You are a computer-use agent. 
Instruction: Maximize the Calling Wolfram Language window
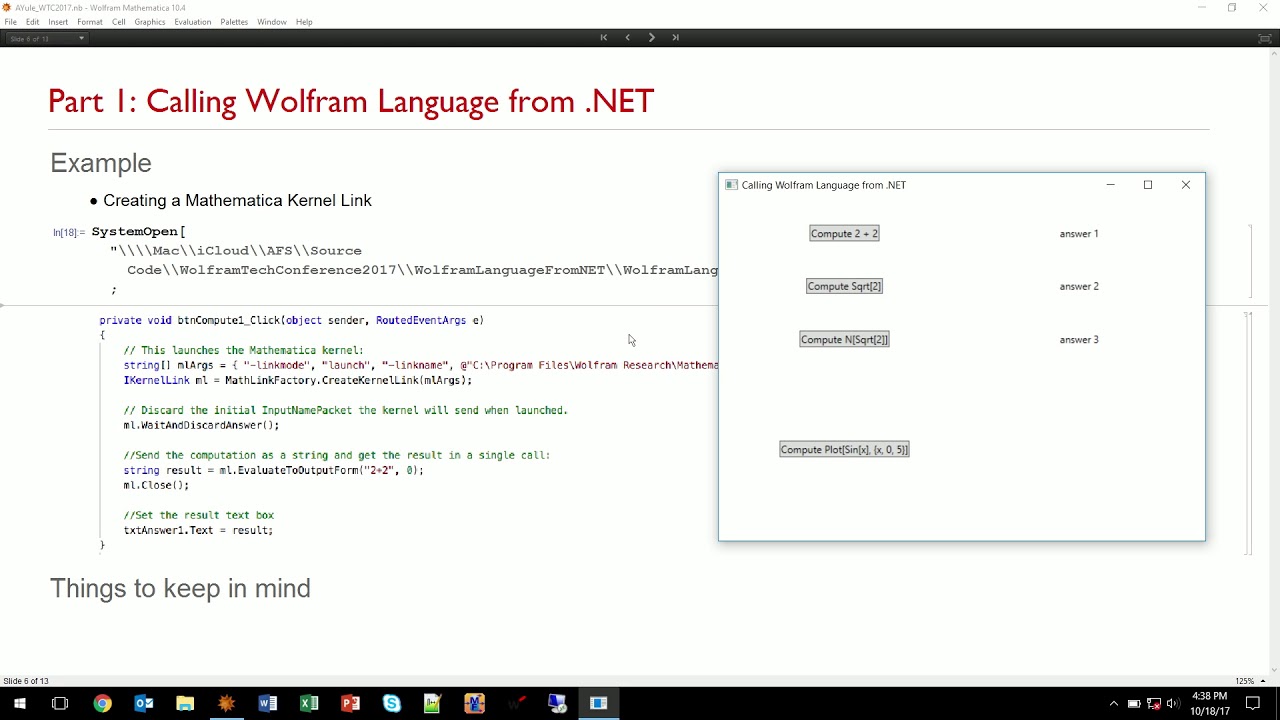[x=1148, y=185]
